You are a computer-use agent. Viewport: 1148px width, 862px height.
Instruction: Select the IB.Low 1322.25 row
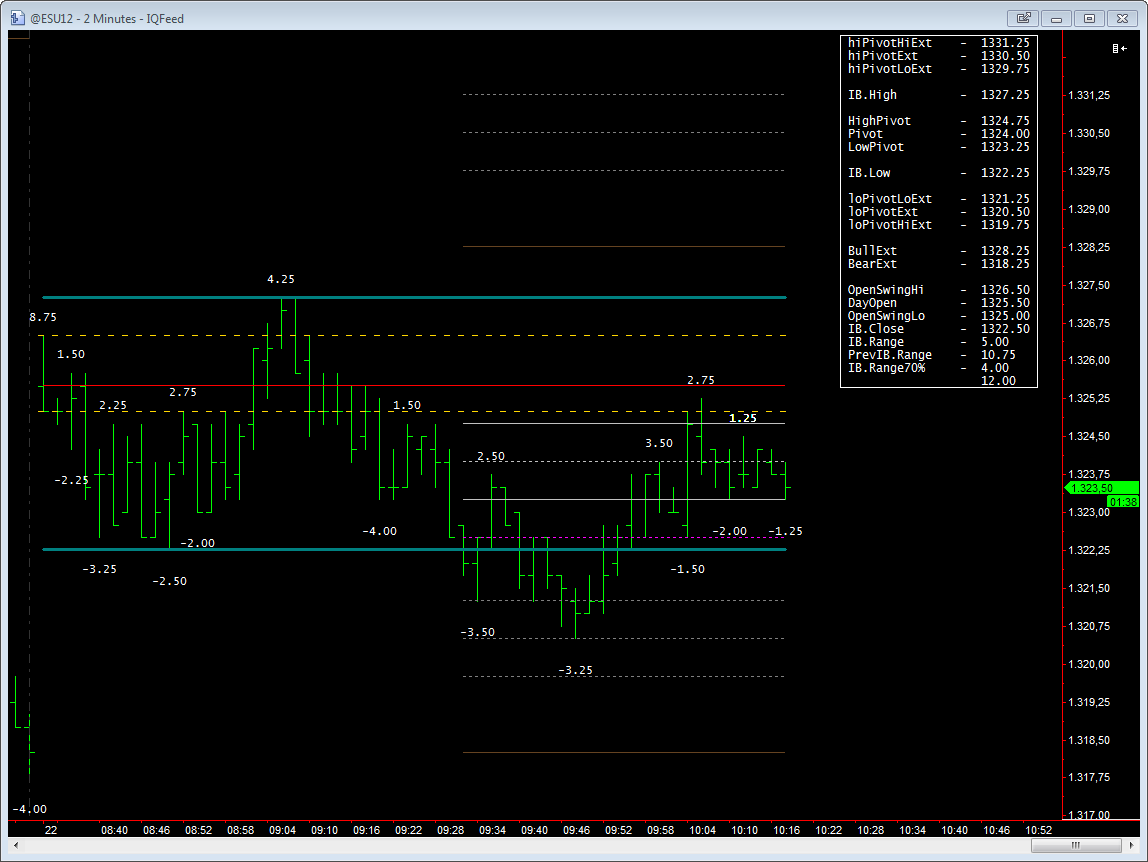[939, 173]
